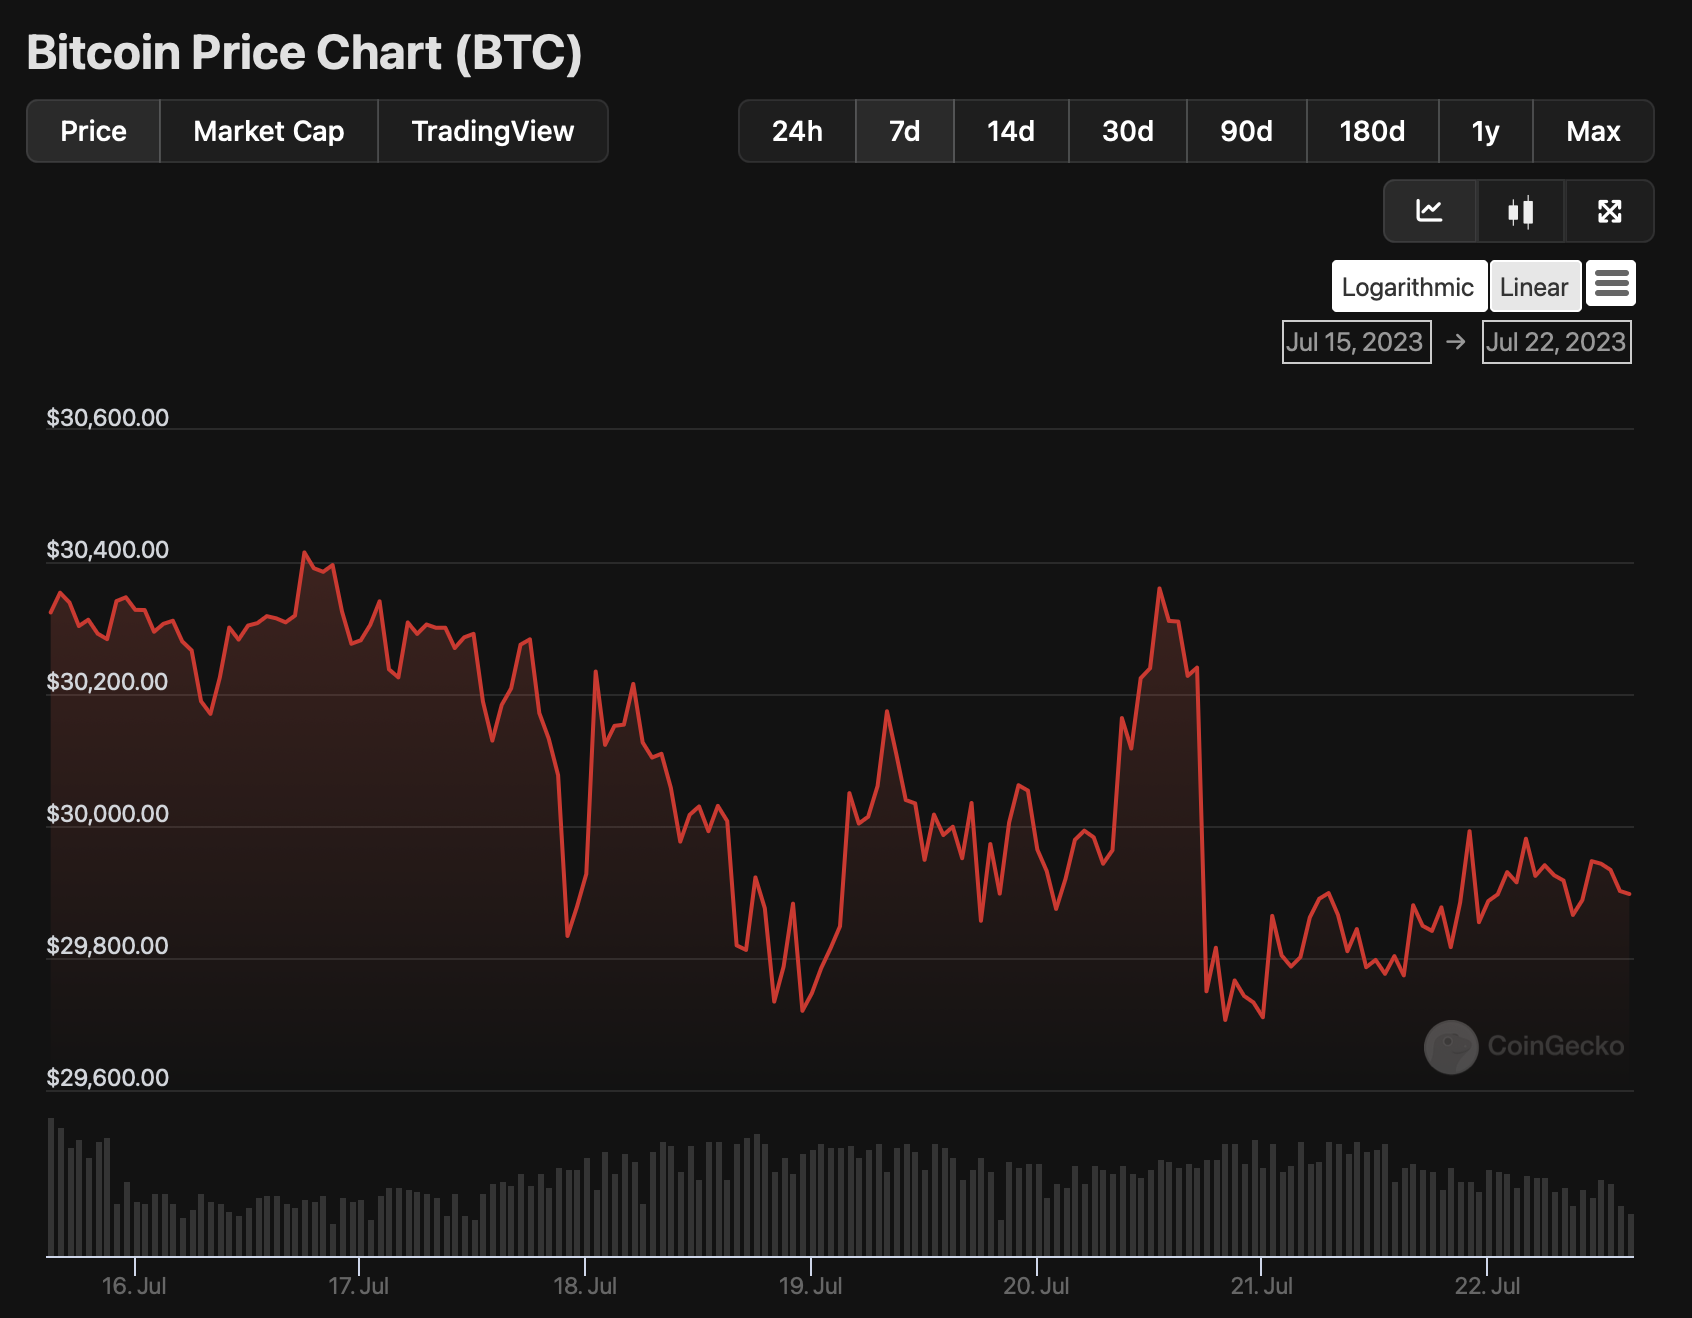Set range to 7d
1692x1318 pixels.
[905, 131]
